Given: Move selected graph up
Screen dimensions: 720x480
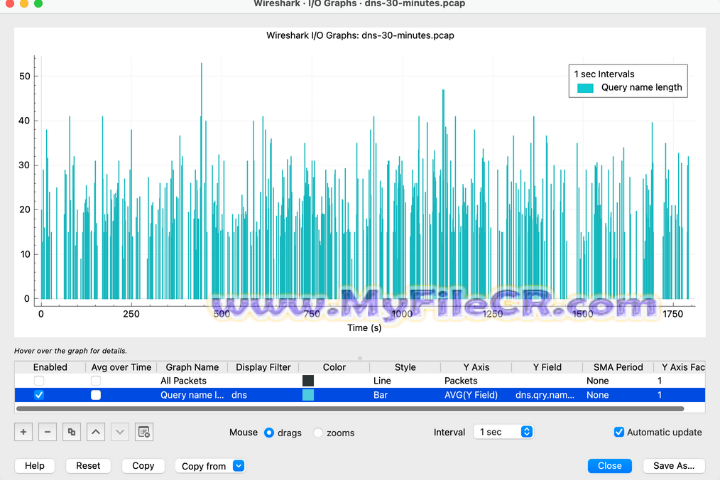Looking at the screenshot, I should [96, 432].
